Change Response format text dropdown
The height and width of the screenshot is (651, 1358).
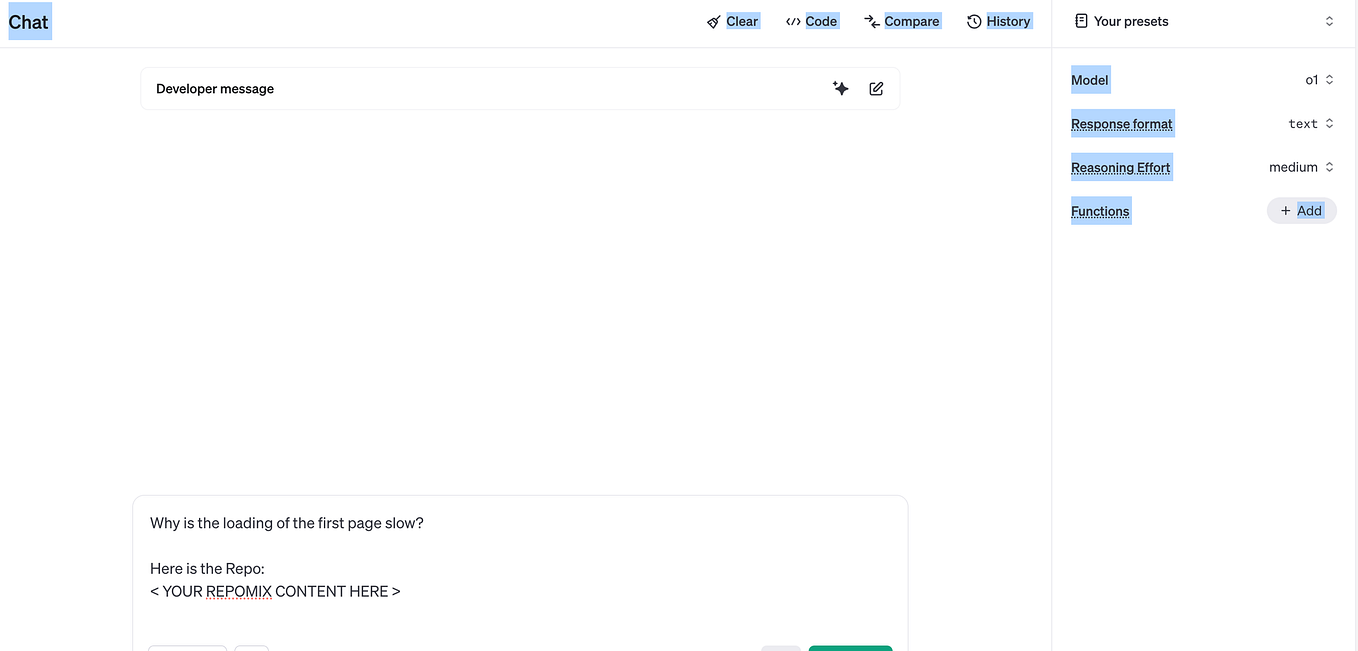[x=1311, y=124]
